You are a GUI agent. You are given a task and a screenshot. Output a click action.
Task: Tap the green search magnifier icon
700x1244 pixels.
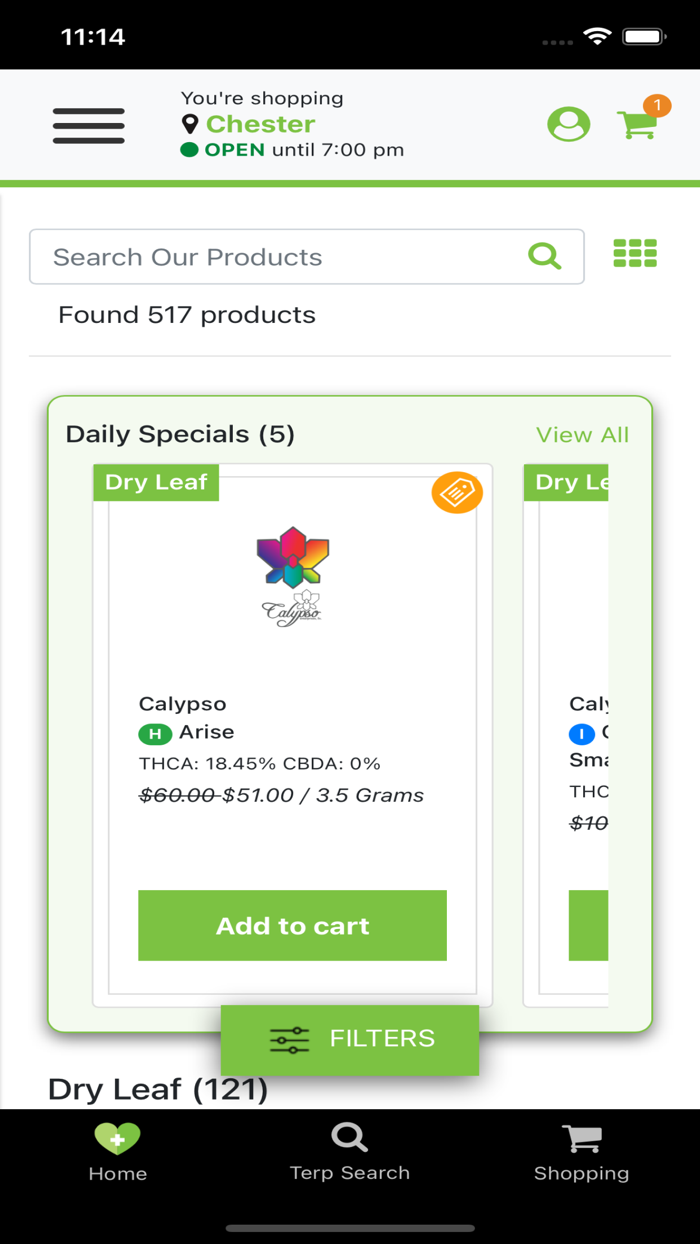tap(544, 257)
